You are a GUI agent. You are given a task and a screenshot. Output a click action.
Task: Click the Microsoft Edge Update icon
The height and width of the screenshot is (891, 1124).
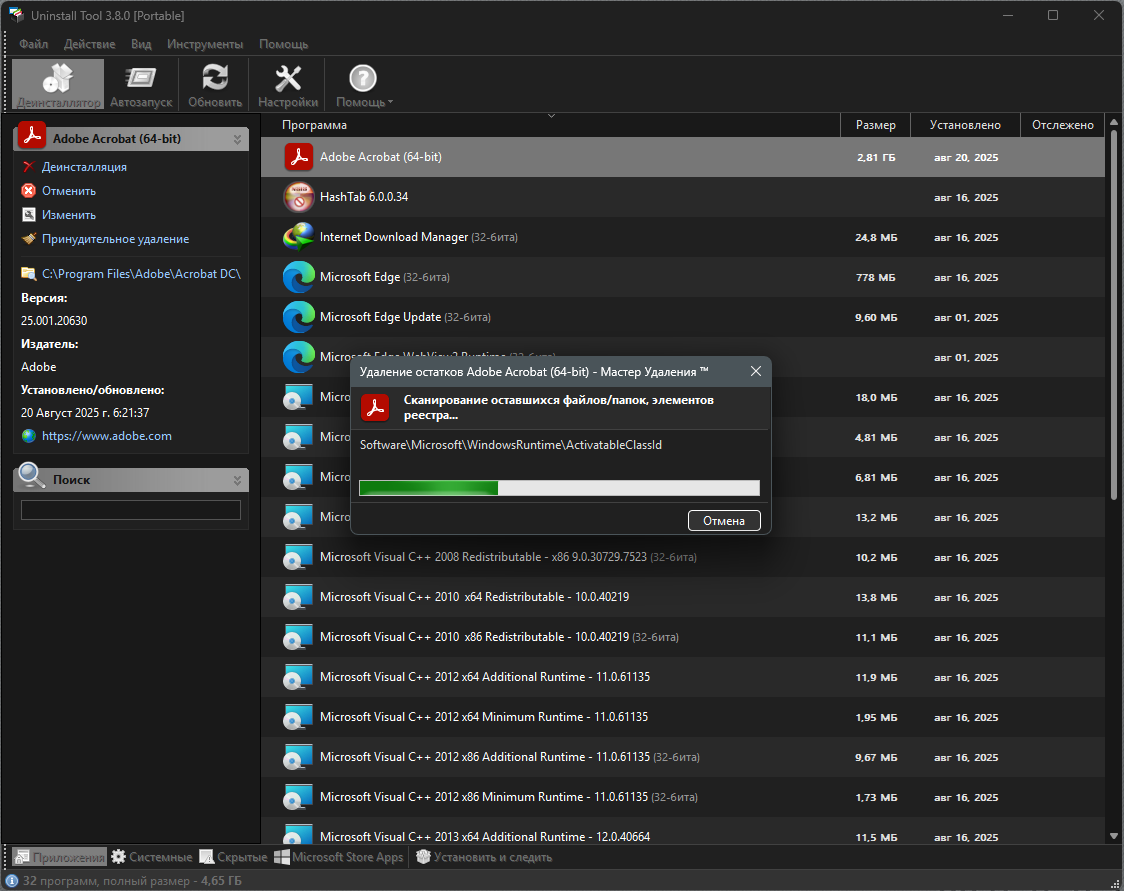coord(299,317)
